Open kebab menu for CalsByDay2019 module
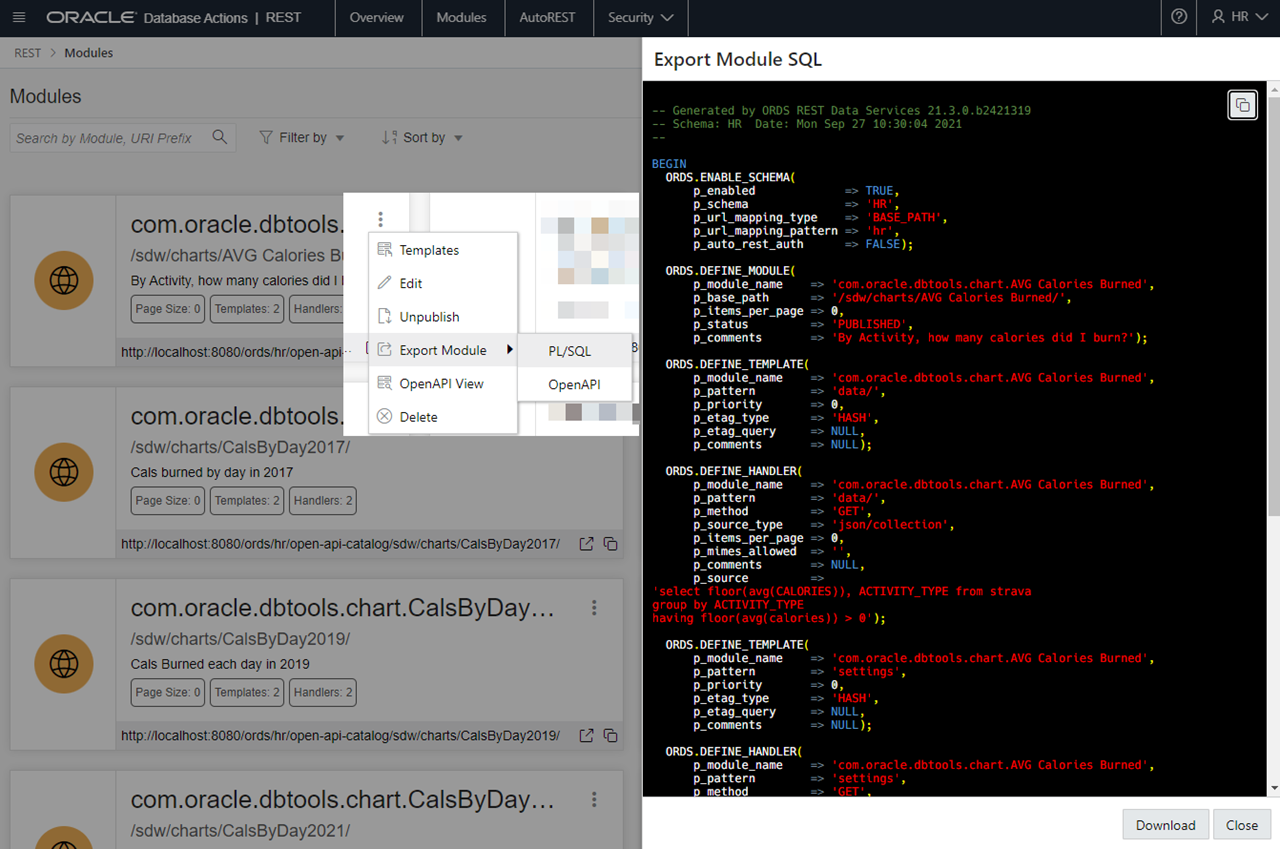Screen dimensions: 1280x849 point(594,608)
